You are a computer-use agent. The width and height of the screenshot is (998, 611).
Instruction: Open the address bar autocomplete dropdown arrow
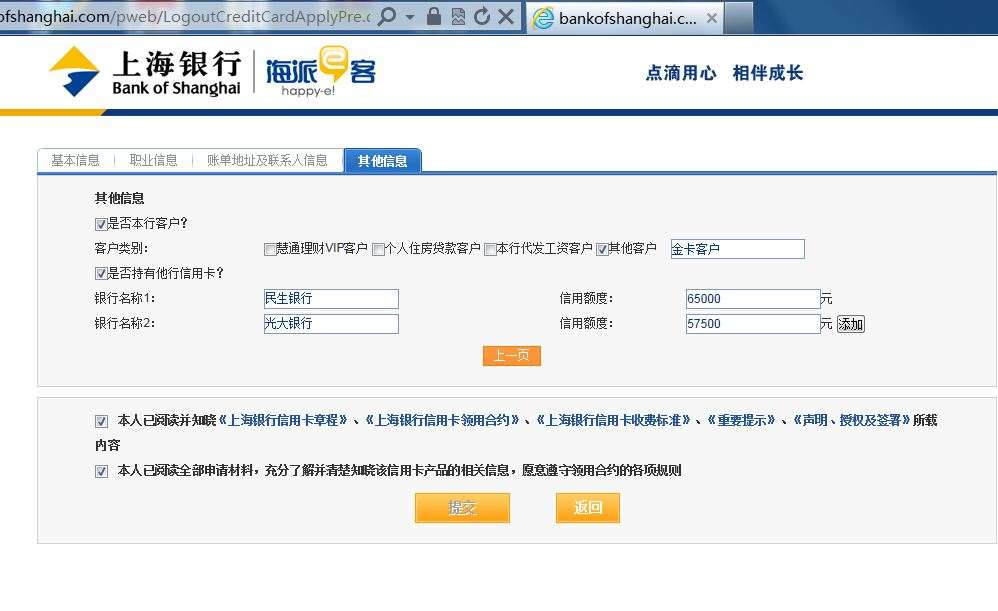[x=410, y=17]
